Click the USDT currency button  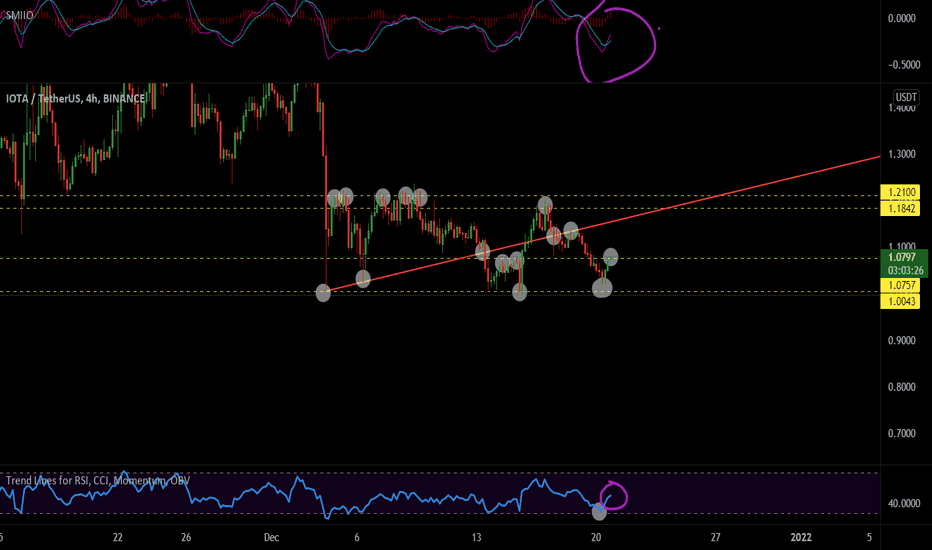pyautogui.click(x=906, y=97)
